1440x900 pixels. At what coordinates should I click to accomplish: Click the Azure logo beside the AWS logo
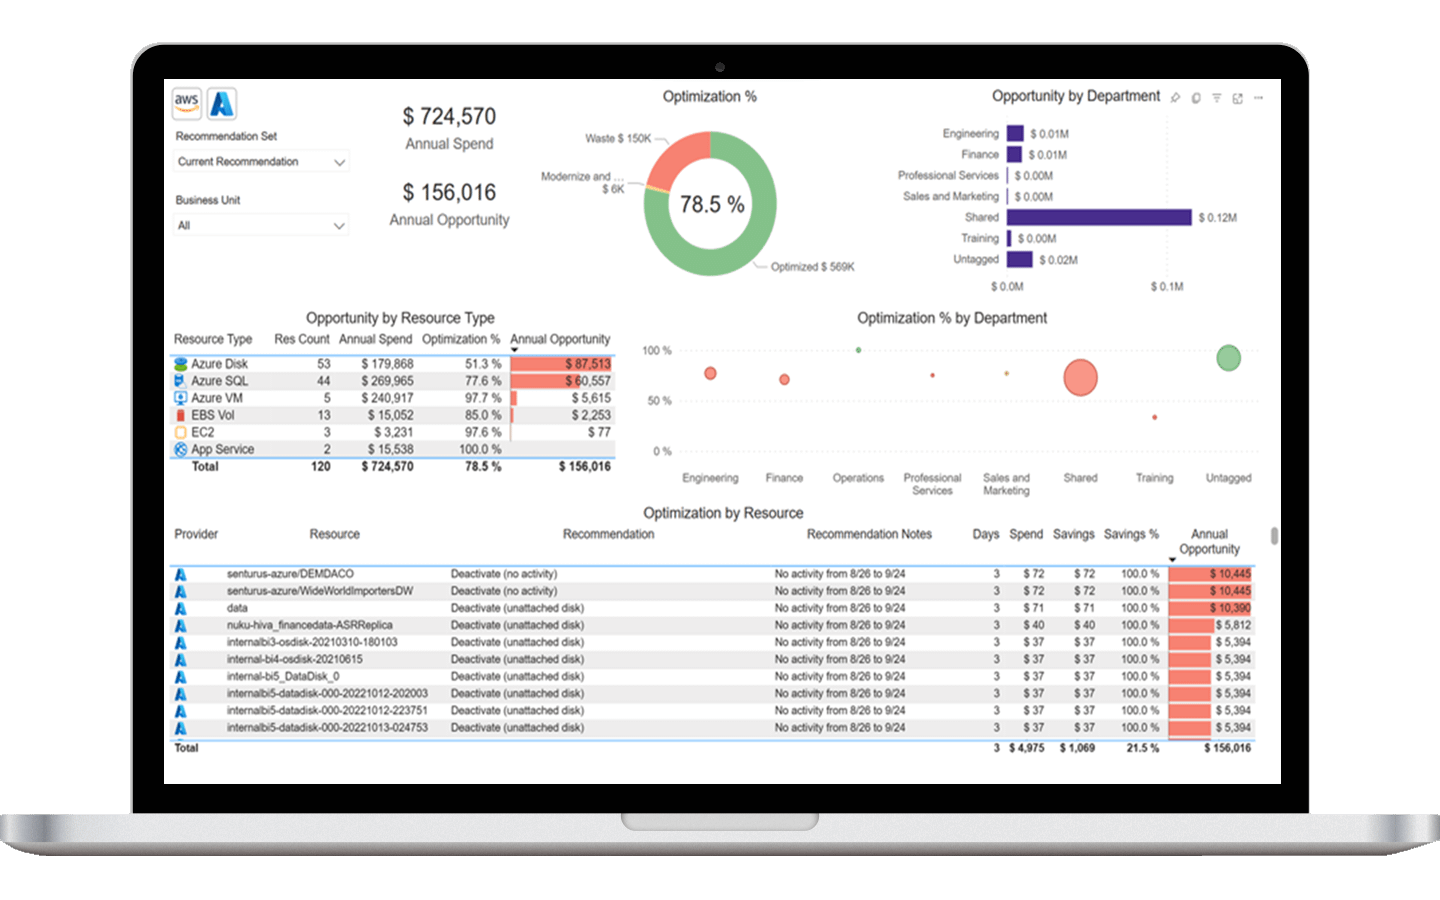221,101
